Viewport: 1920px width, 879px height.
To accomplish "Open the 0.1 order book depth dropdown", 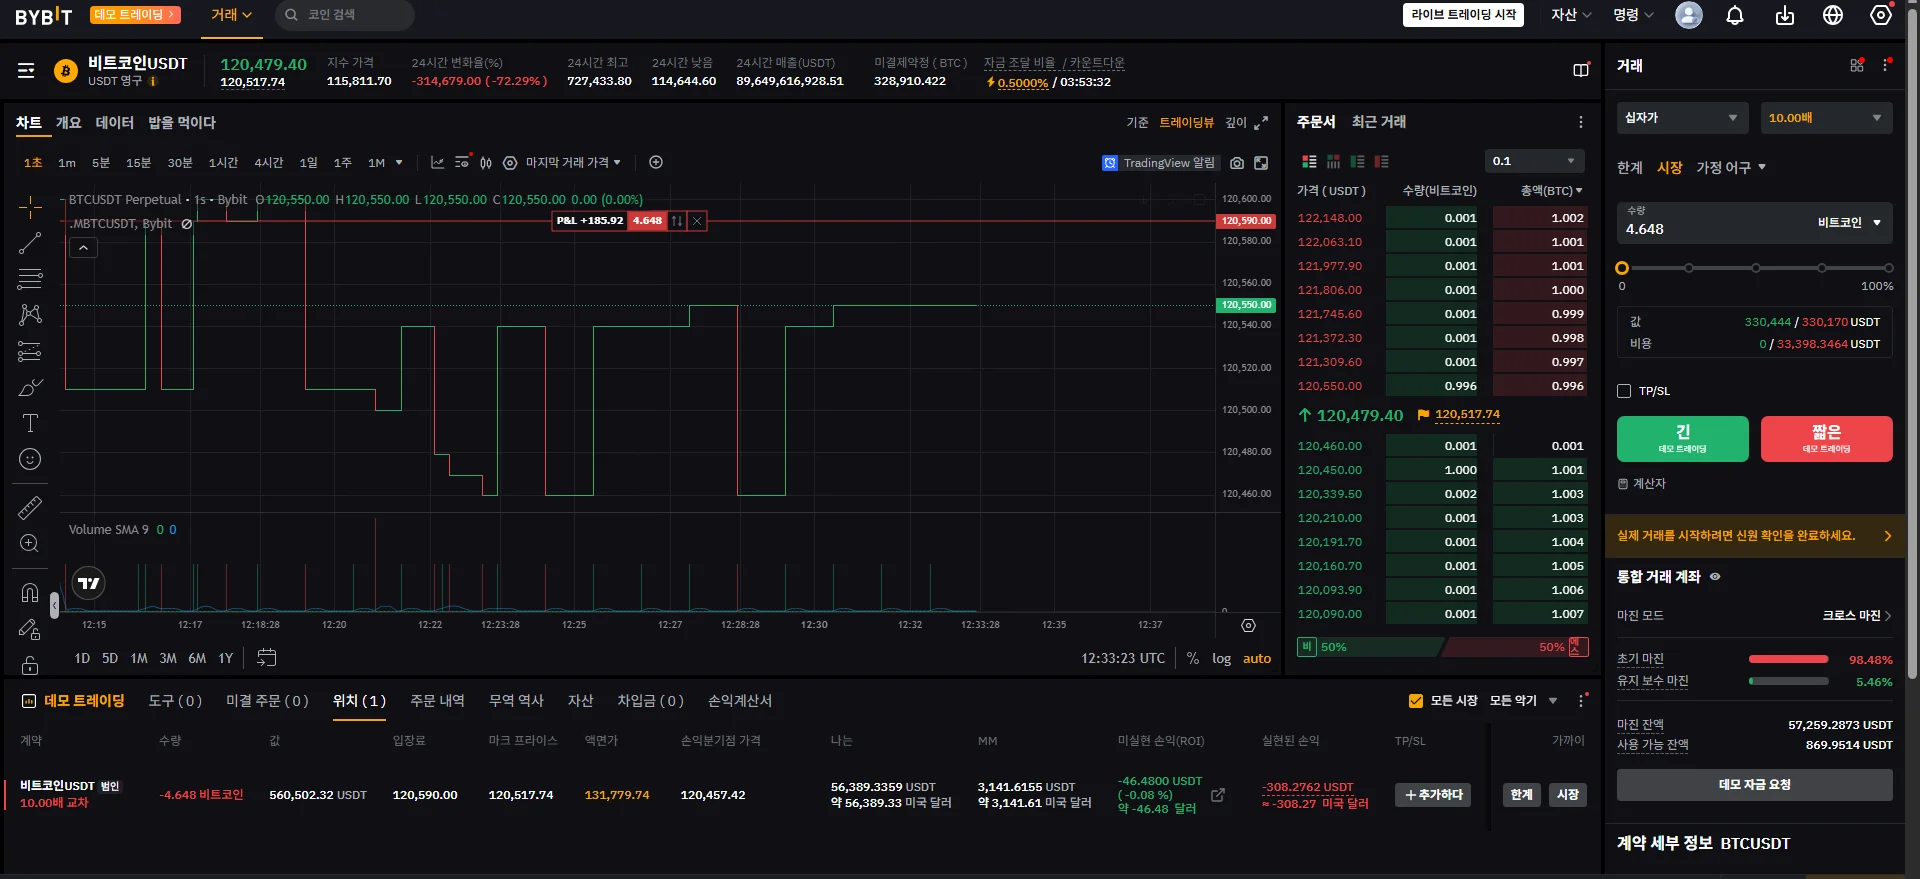I will [1534, 161].
